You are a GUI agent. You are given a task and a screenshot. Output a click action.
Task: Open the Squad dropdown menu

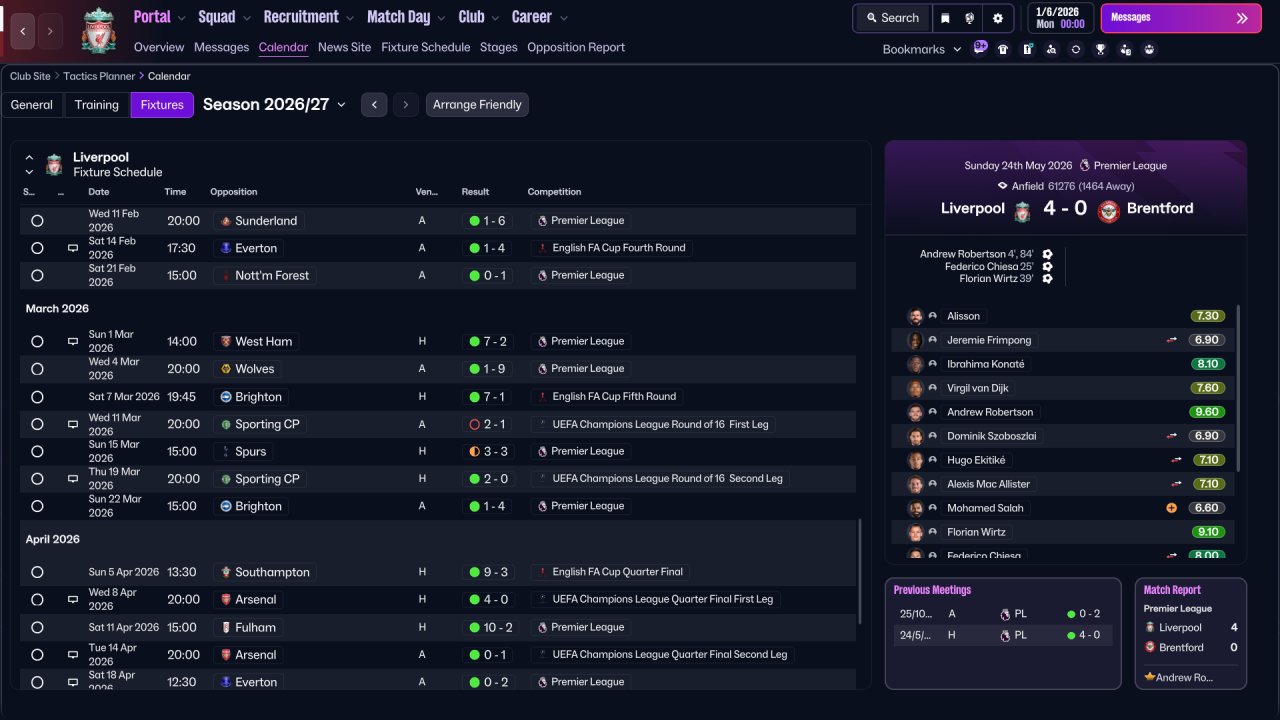225,17
